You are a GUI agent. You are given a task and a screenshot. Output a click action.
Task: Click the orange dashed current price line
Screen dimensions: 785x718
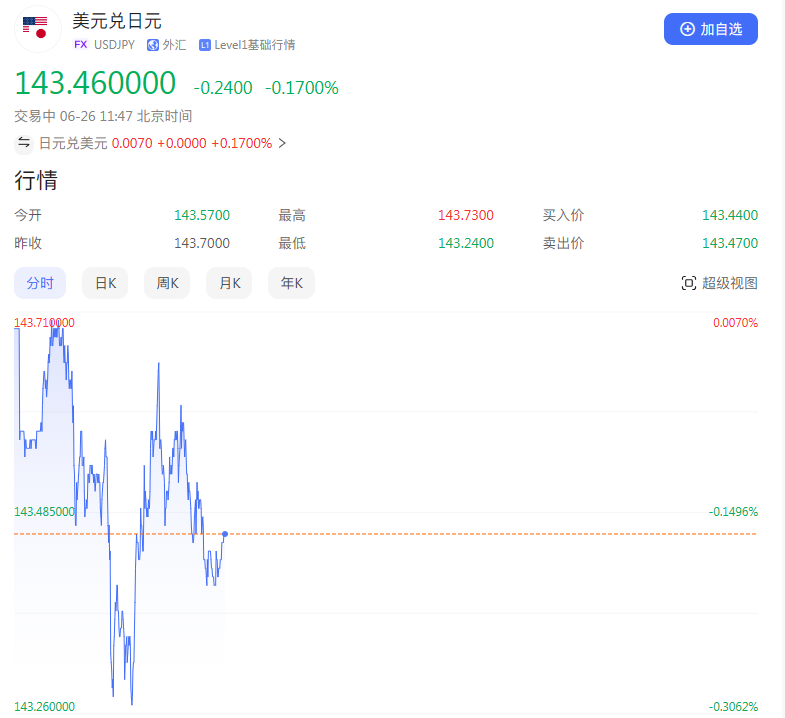pos(385,534)
